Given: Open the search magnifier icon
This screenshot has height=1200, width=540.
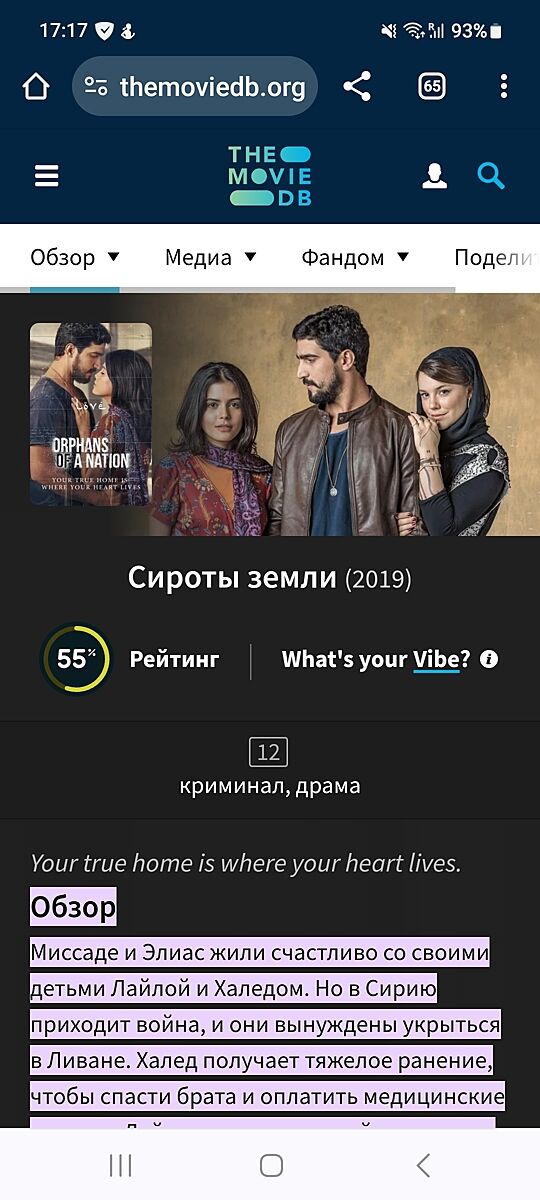Looking at the screenshot, I should coord(491,177).
